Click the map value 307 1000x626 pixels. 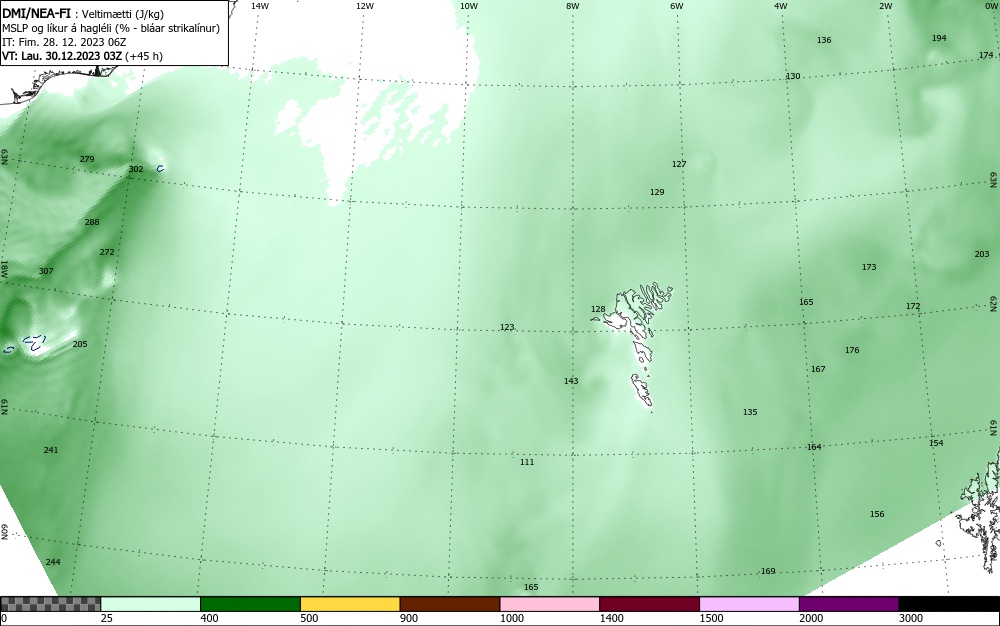46,271
